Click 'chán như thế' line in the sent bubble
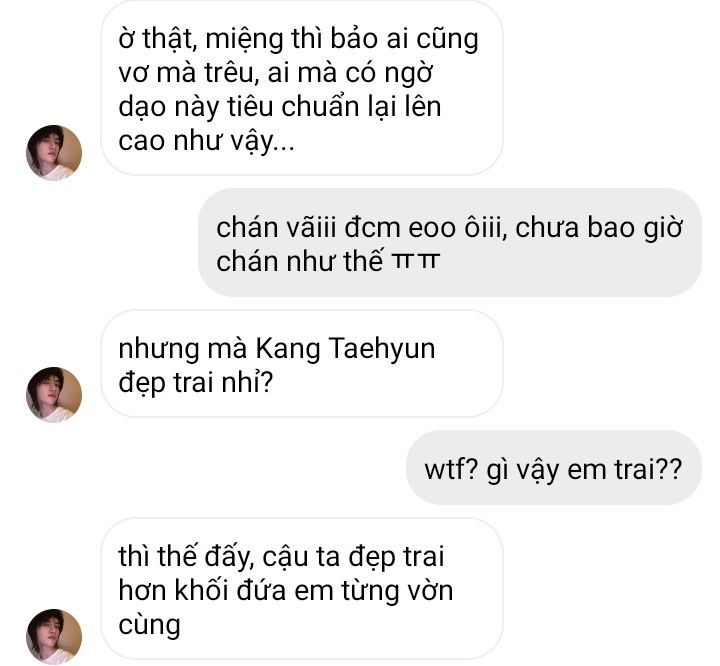Viewport: 720px width, 666px height. coord(299,262)
